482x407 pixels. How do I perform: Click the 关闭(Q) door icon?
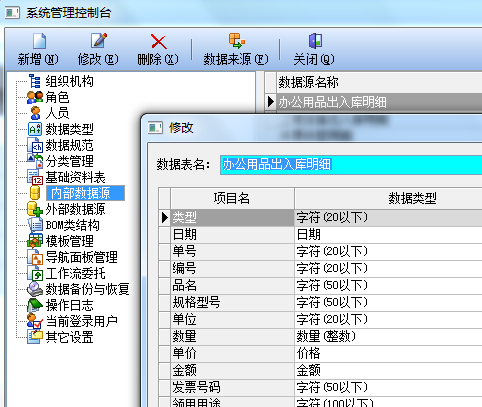315,41
